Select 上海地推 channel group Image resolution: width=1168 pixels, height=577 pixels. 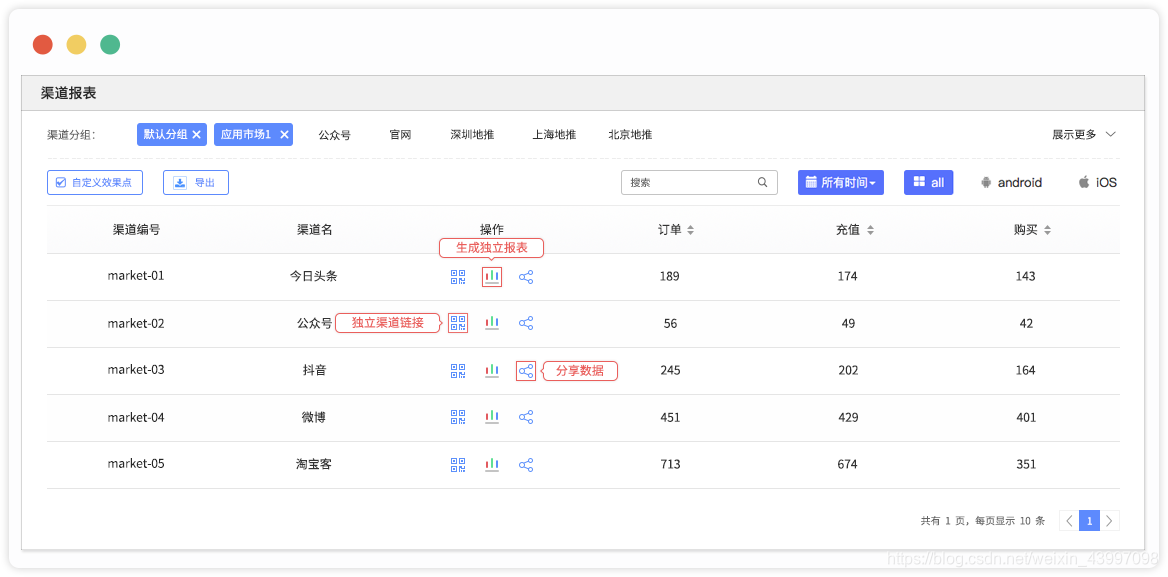point(554,135)
